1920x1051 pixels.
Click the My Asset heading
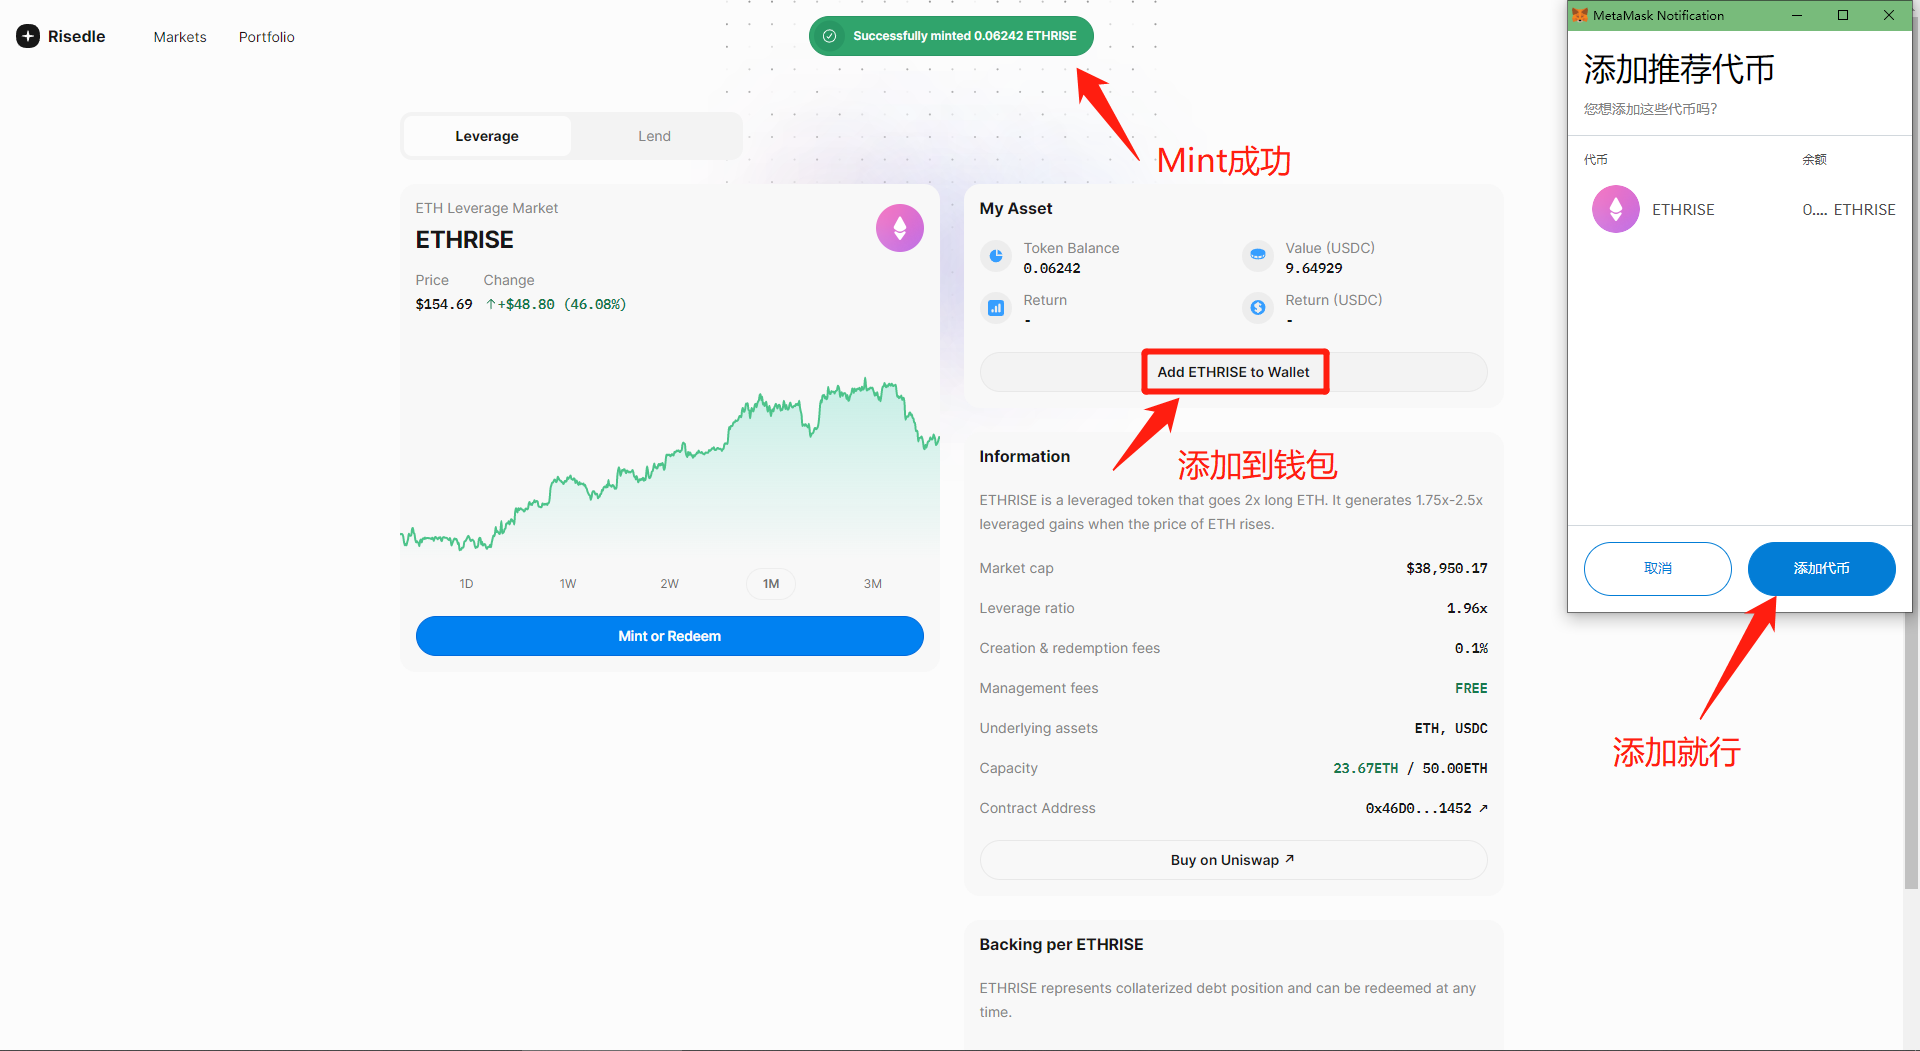tap(1016, 208)
